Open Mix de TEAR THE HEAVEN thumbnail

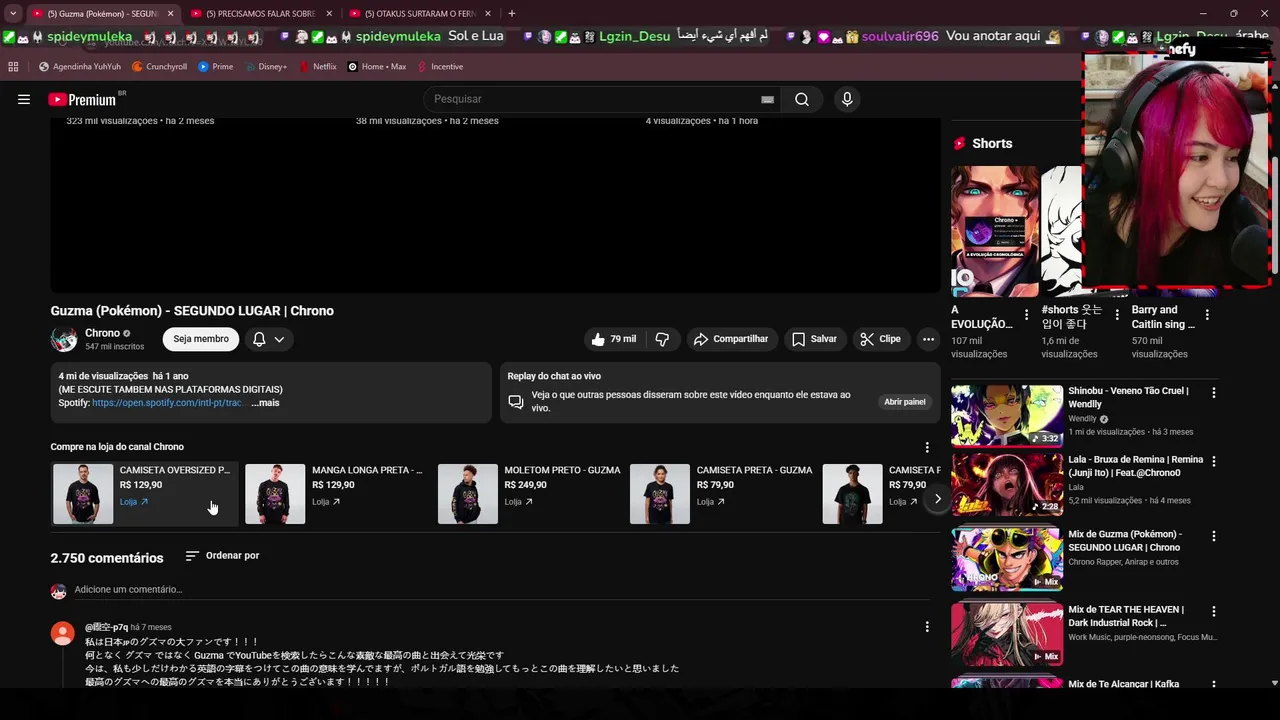[1007, 634]
